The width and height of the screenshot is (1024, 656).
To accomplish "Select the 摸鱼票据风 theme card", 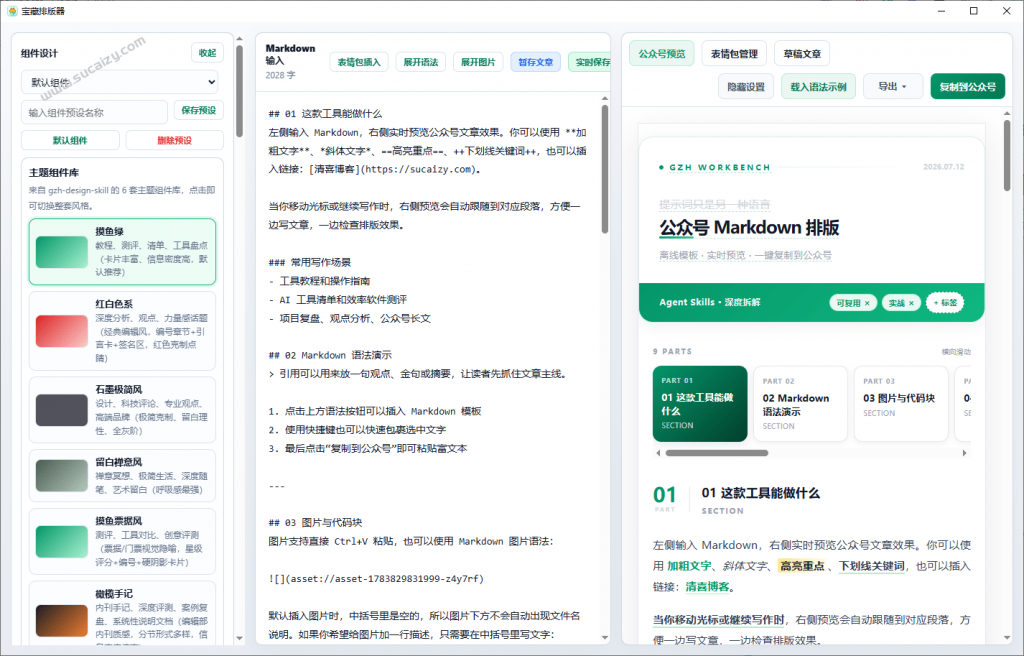I will tap(122, 541).
